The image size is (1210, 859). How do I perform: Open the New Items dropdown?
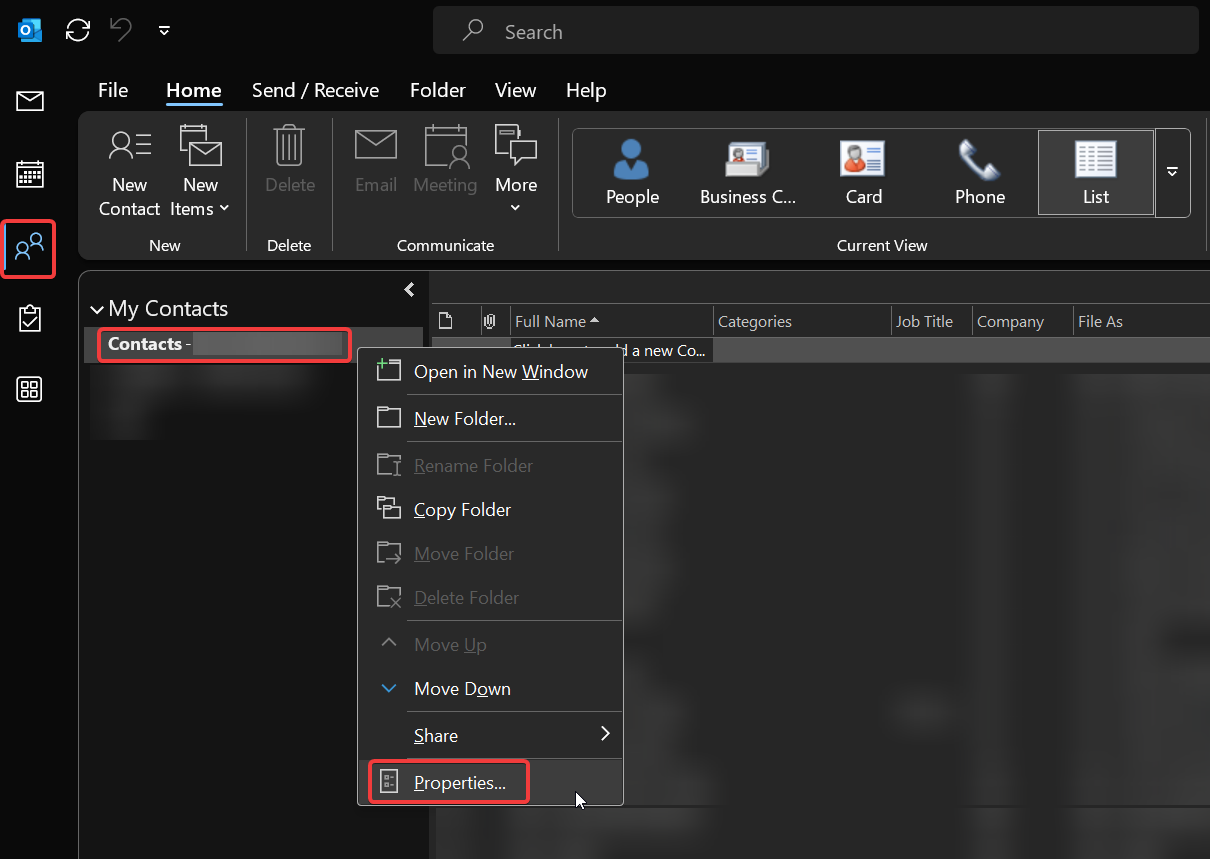point(200,171)
